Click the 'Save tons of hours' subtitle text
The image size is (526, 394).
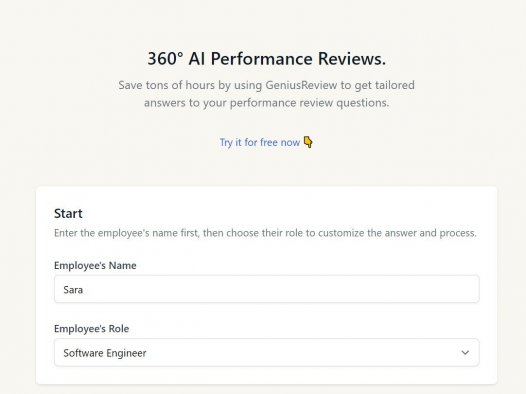267,94
